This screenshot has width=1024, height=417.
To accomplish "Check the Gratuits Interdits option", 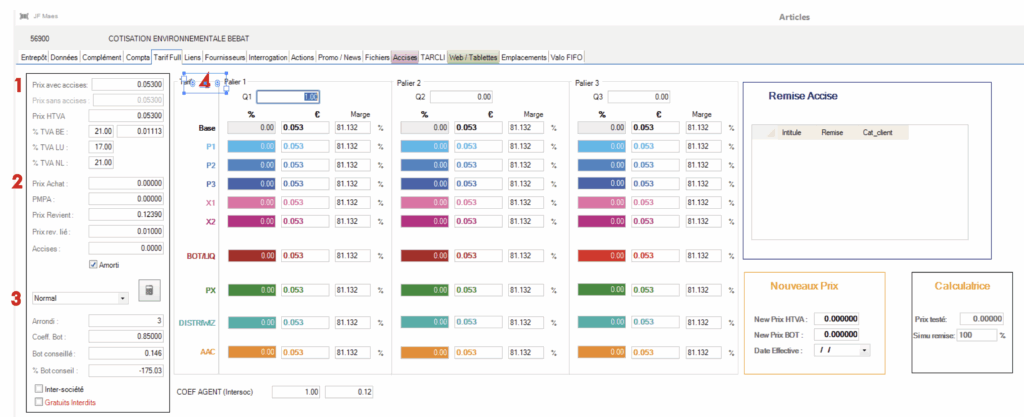I will (x=38, y=401).
